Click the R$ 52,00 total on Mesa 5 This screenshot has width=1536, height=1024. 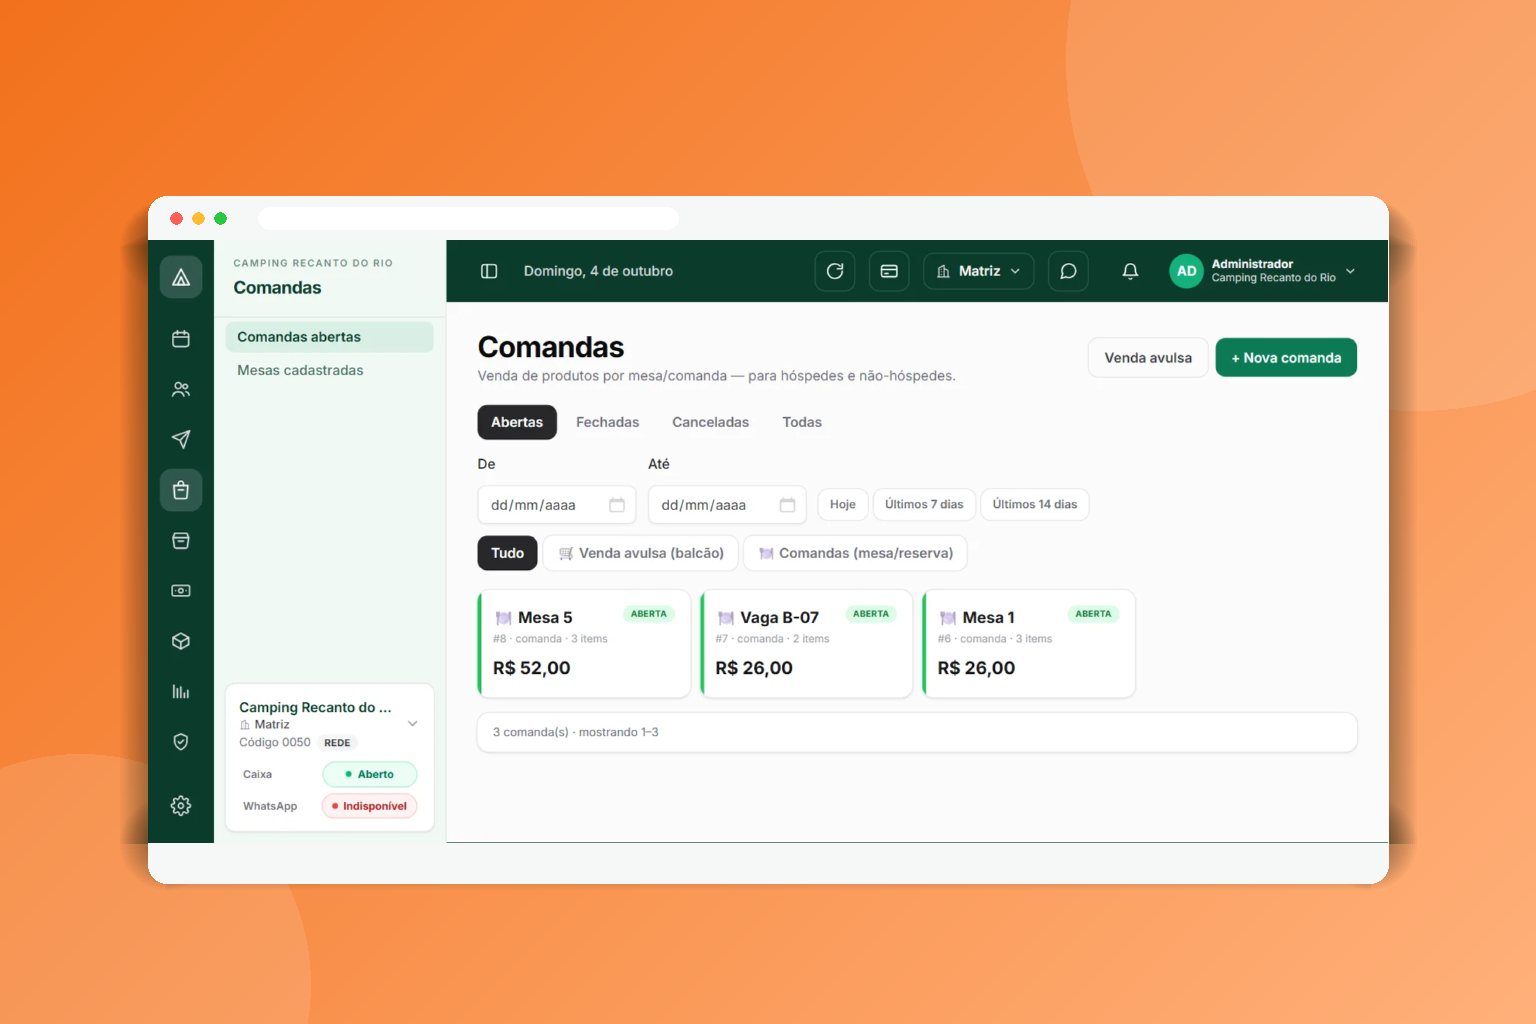[x=532, y=668]
